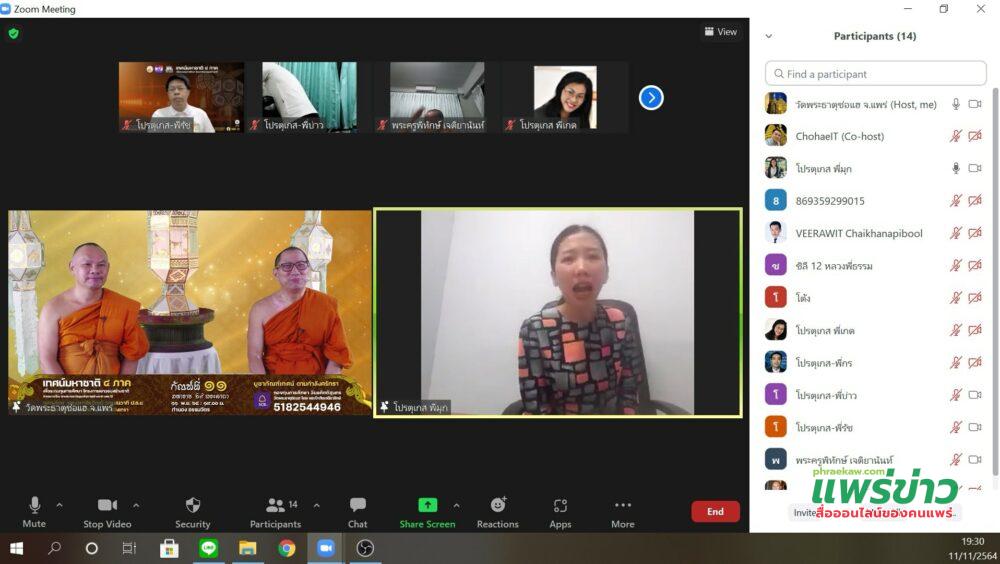Image resolution: width=1000 pixels, height=564 pixels.
Task: Click the red End meeting button
Action: coord(715,511)
